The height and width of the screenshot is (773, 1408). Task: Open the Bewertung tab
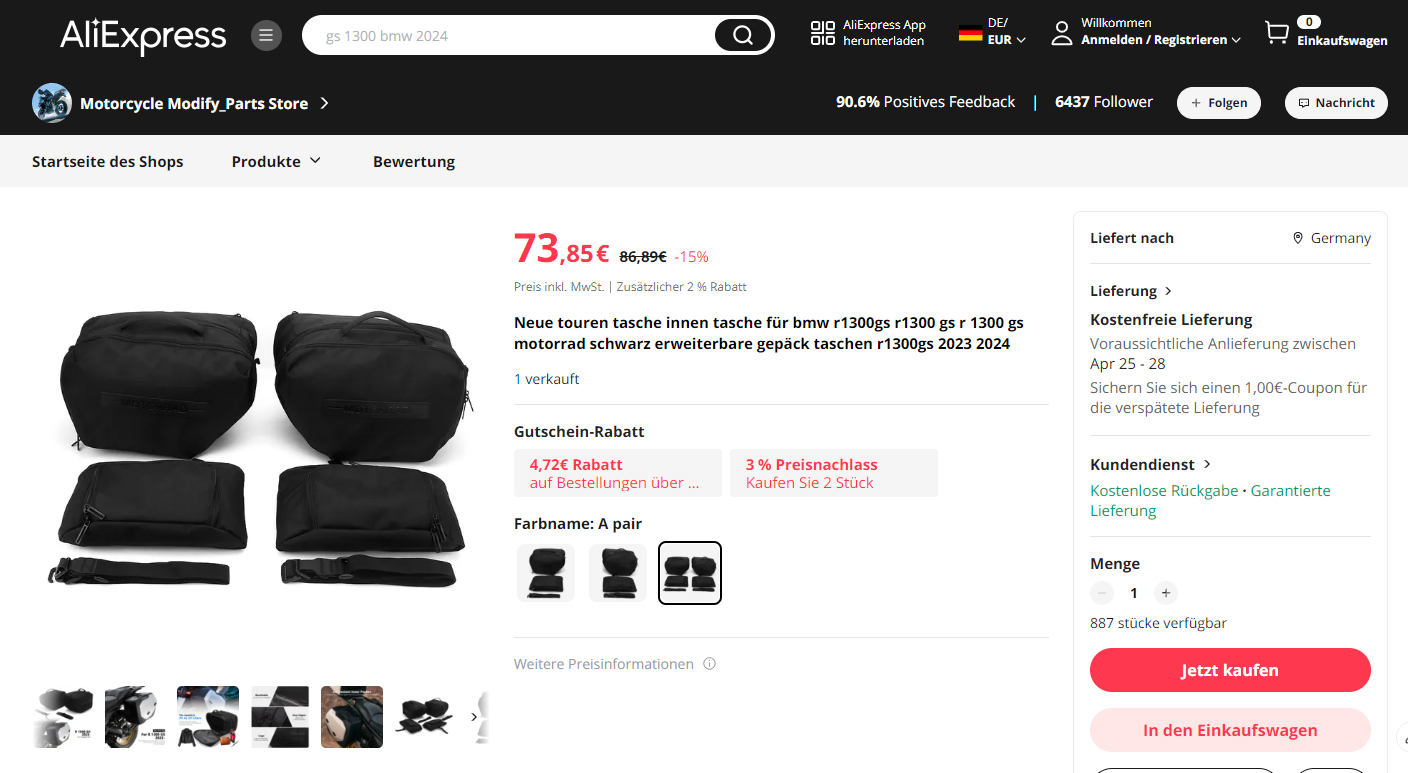coord(414,161)
